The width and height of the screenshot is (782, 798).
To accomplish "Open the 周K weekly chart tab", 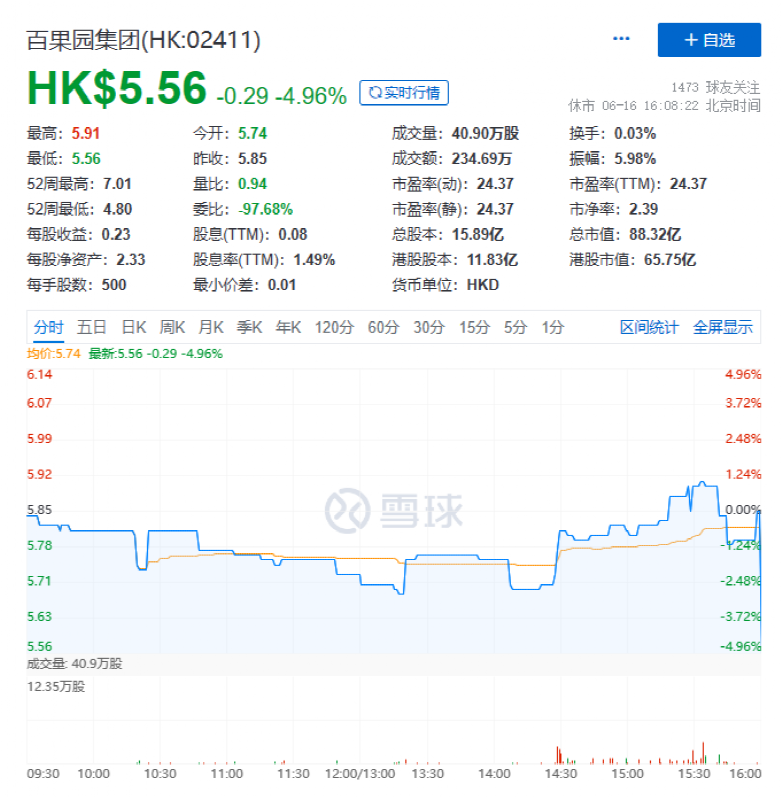I will [x=172, y=327].
